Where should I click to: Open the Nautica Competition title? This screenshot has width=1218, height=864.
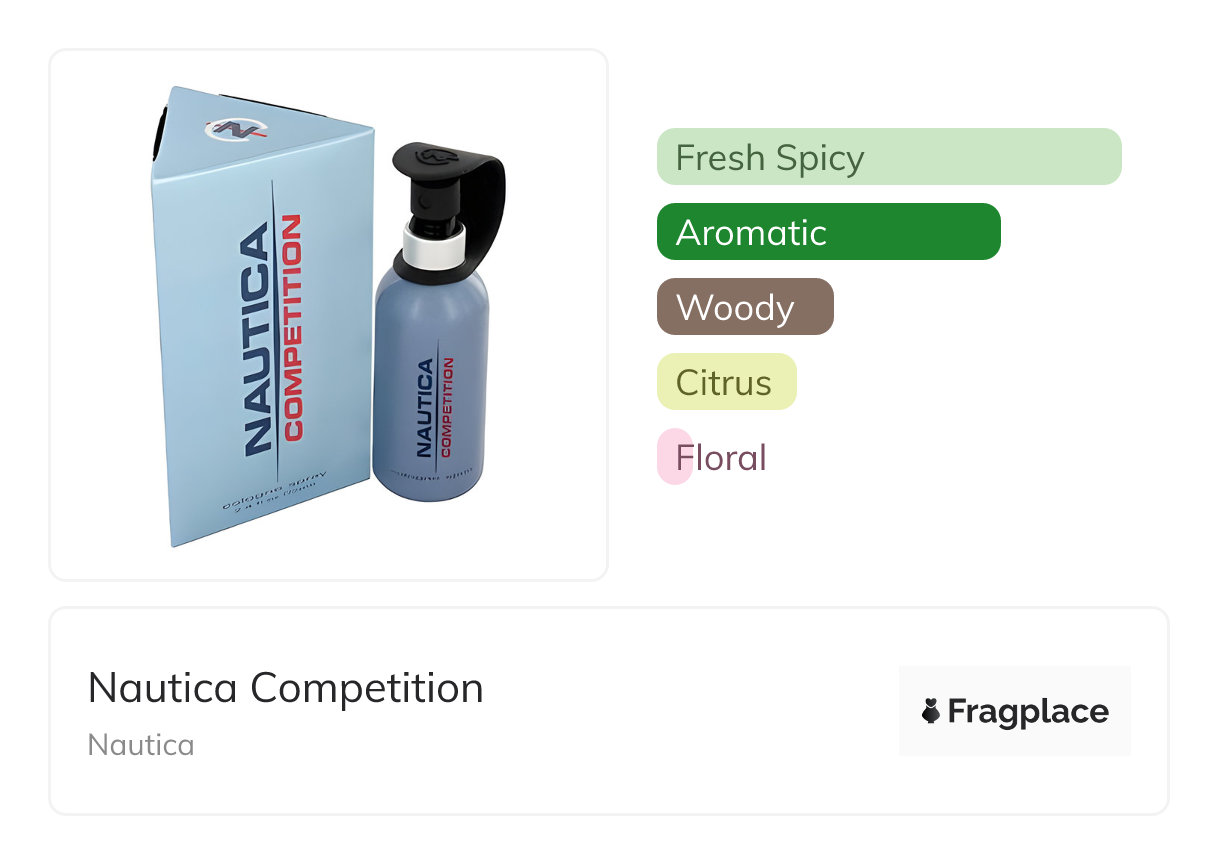(x=285, y=688)
